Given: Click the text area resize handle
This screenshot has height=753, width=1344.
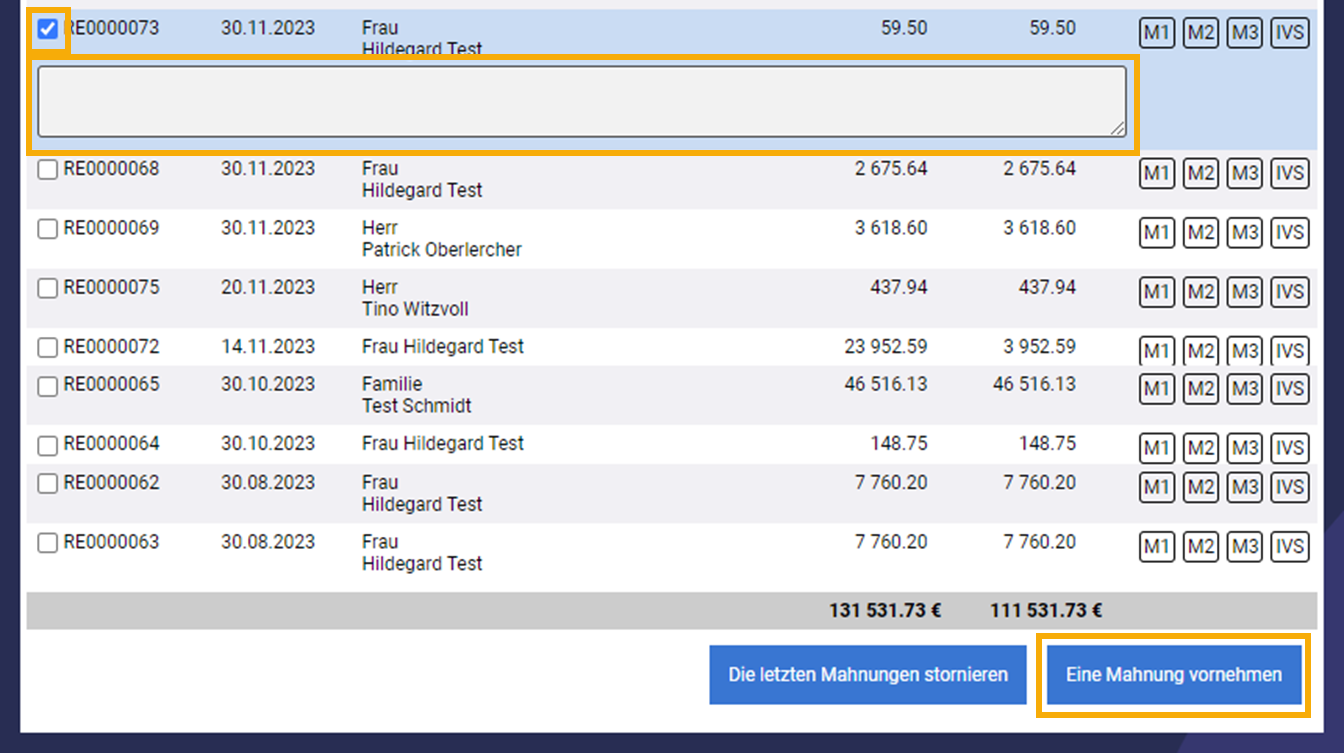Looking at the screenshot, I should (x=1118, y=128).
